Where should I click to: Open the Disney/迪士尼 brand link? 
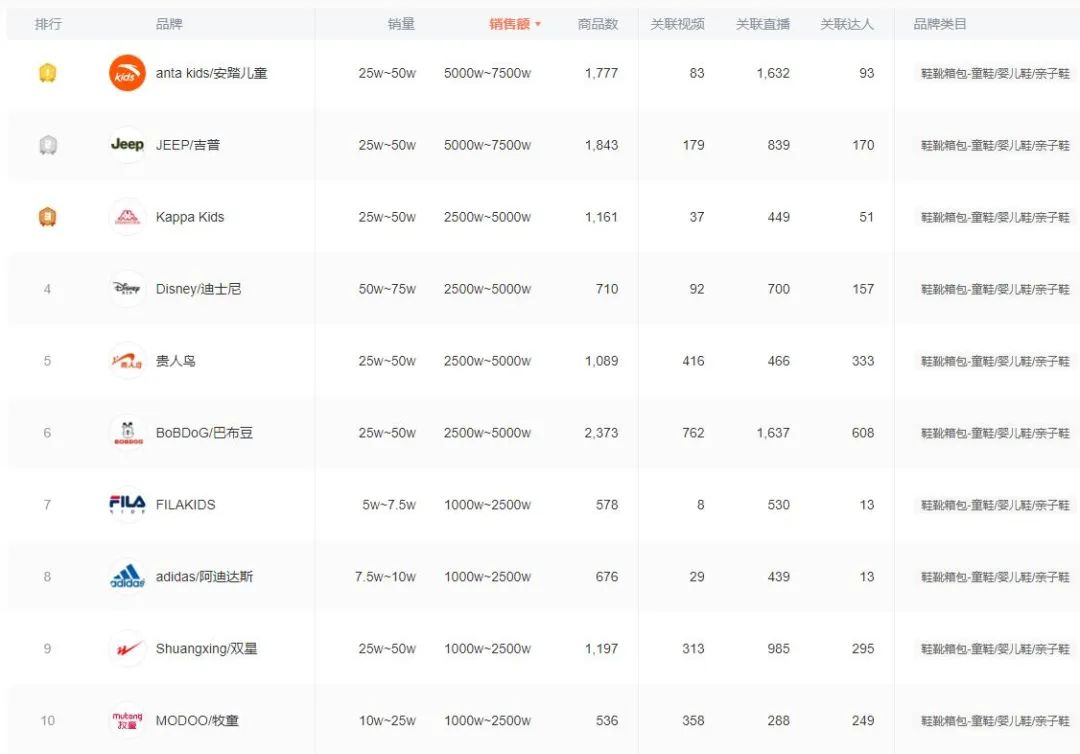coord(198,289)
